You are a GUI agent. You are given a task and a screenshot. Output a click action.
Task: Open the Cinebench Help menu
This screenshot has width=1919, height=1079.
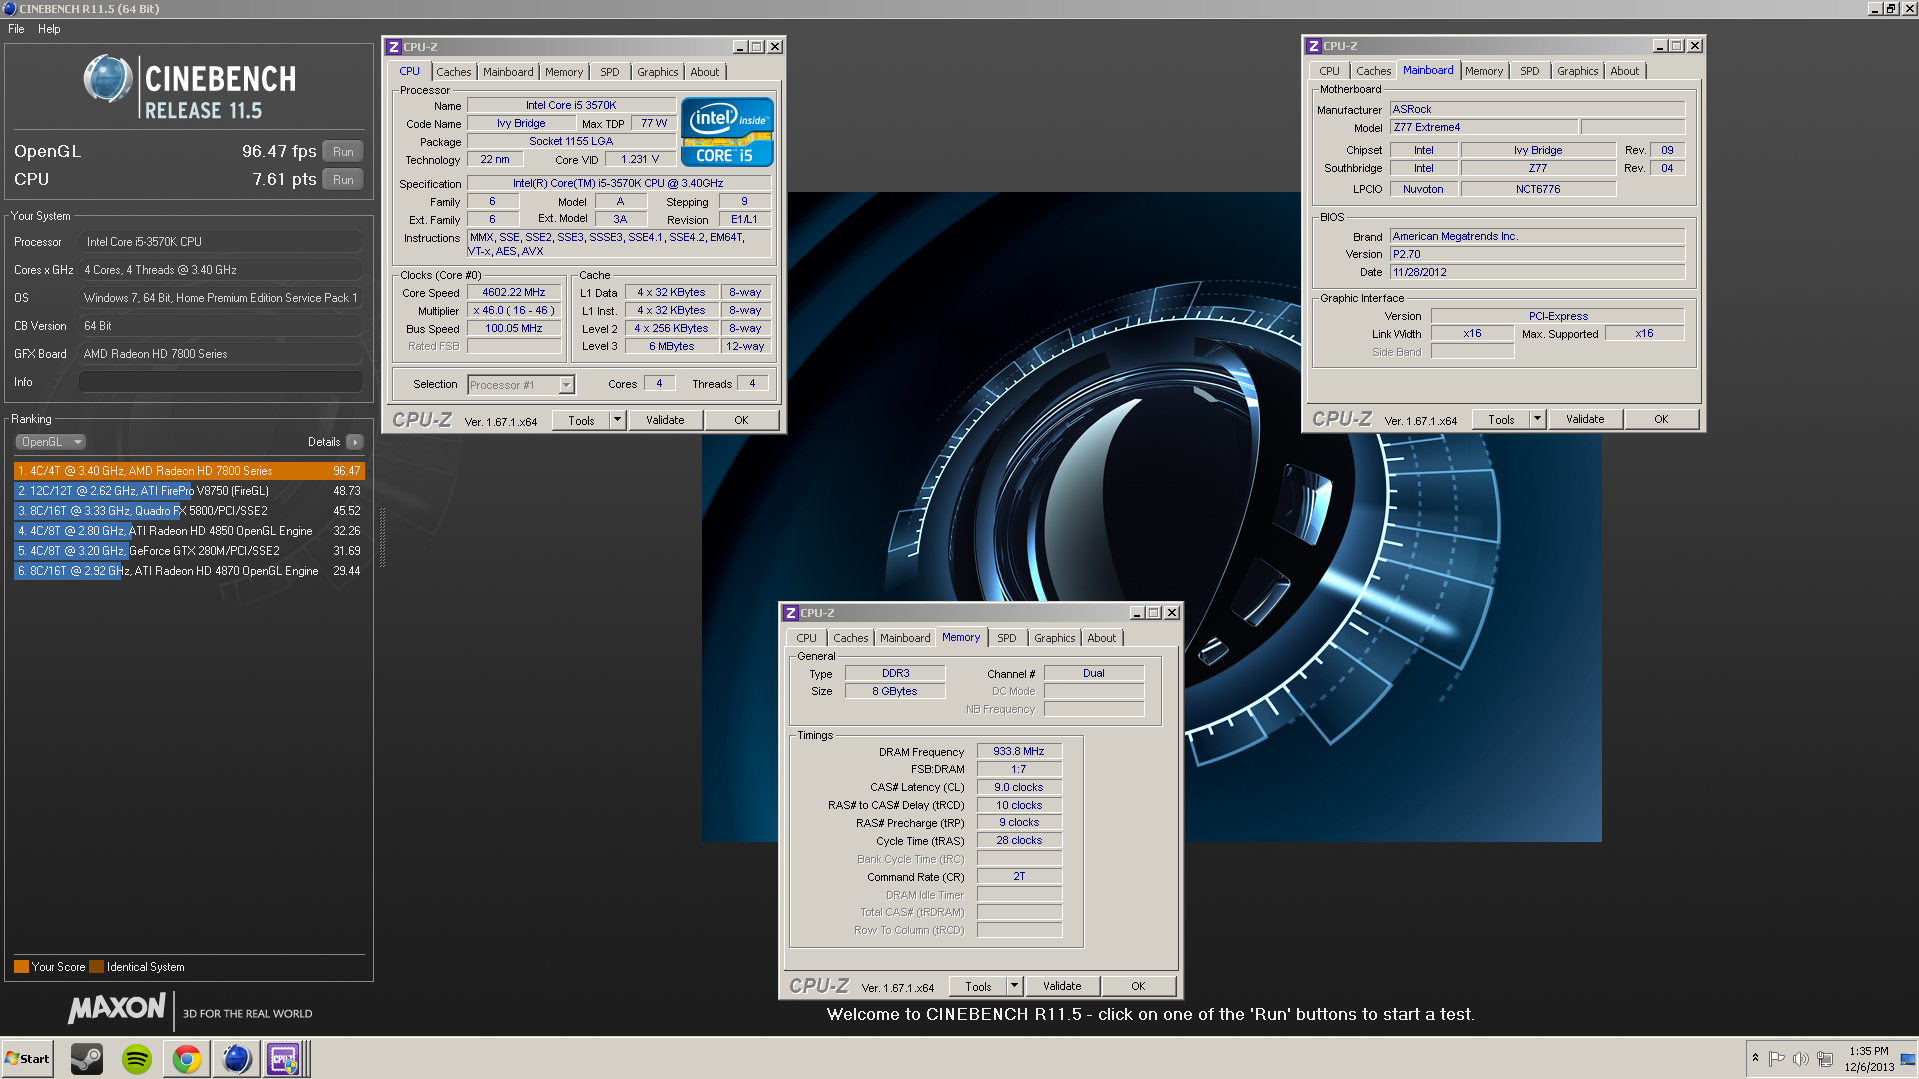pyautogui.click(x=49, y=29)
